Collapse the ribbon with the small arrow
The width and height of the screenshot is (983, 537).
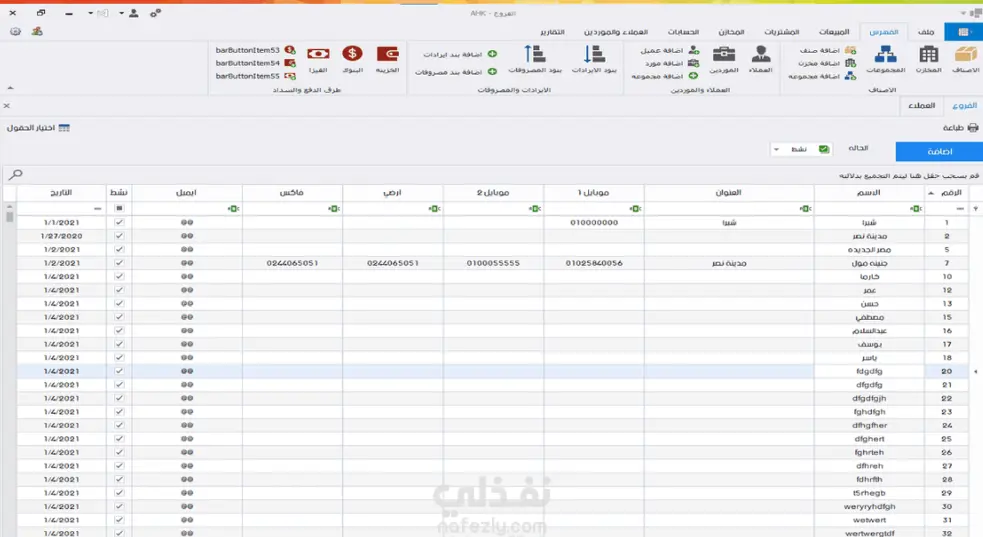click(x=10, y=88)
